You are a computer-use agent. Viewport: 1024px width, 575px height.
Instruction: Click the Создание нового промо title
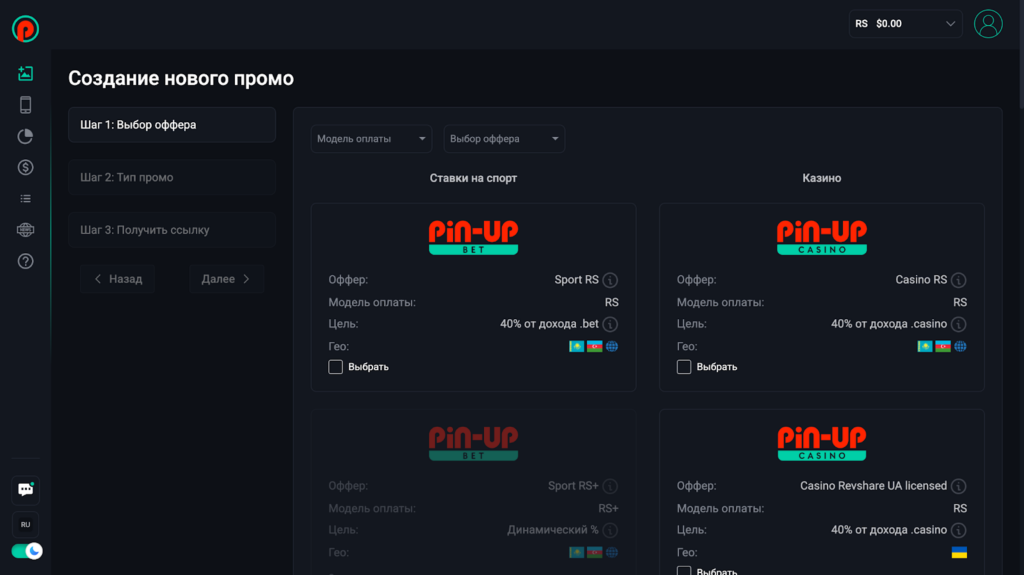pos(181,78)
